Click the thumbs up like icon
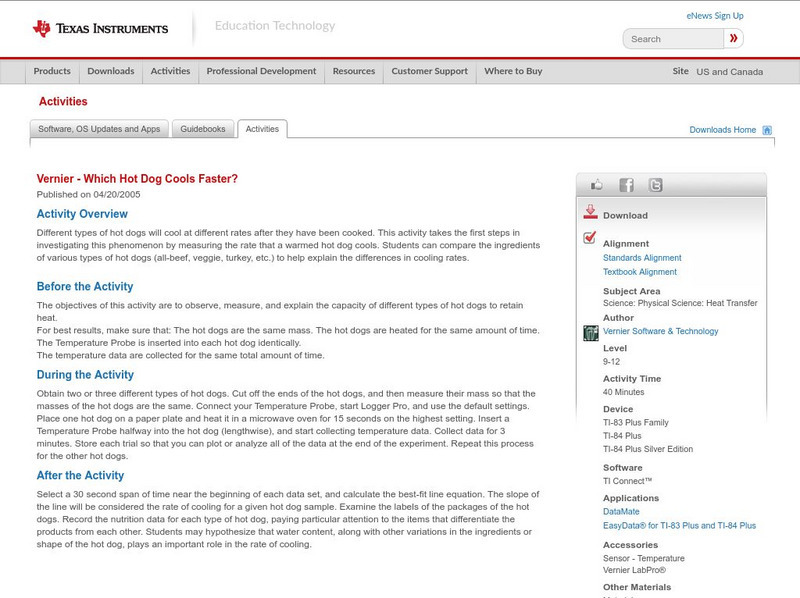800x598 pixels. point(596,185)
